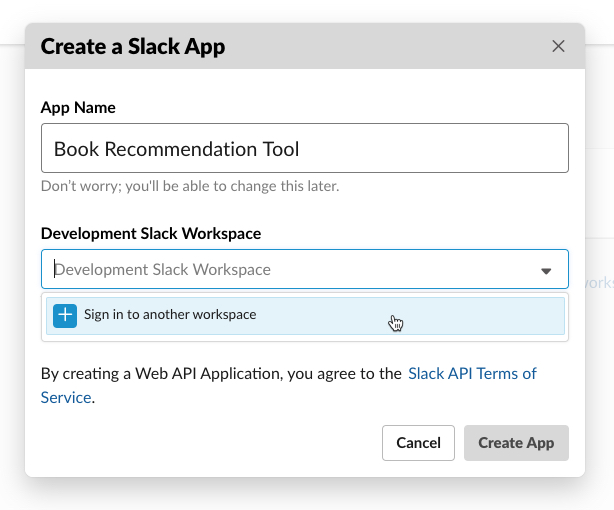Click the 'Create a Slack App' dialog title
614x510 pixels.
133,47
